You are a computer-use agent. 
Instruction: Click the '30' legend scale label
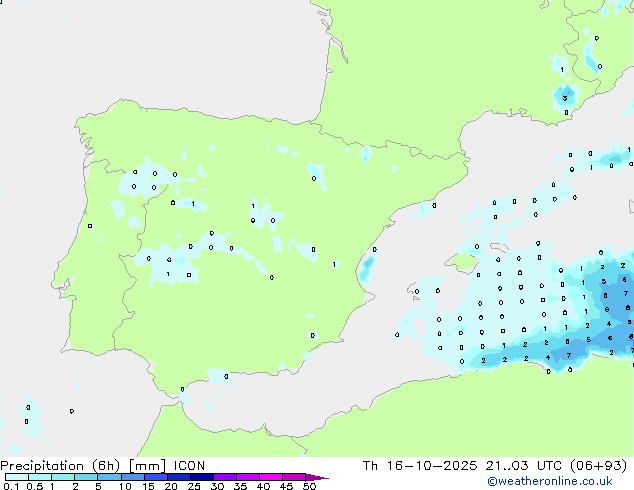(217, 486)
